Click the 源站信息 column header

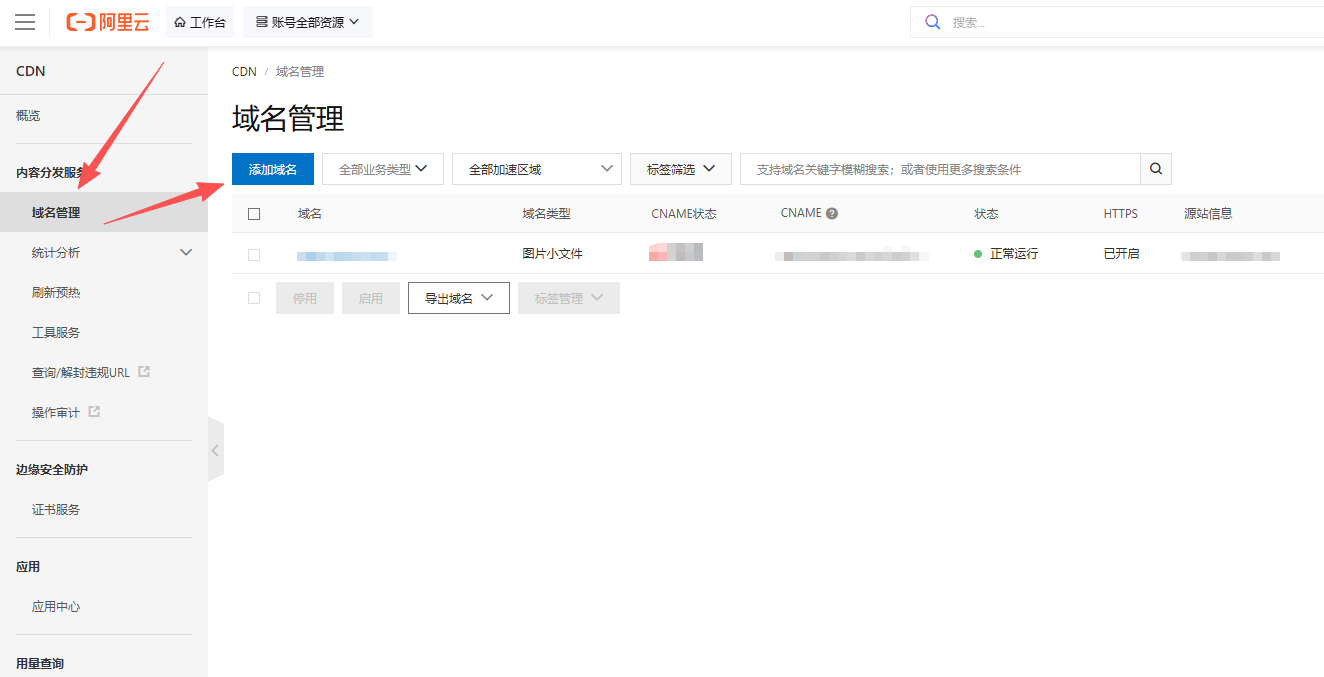tap(1208, 214)
